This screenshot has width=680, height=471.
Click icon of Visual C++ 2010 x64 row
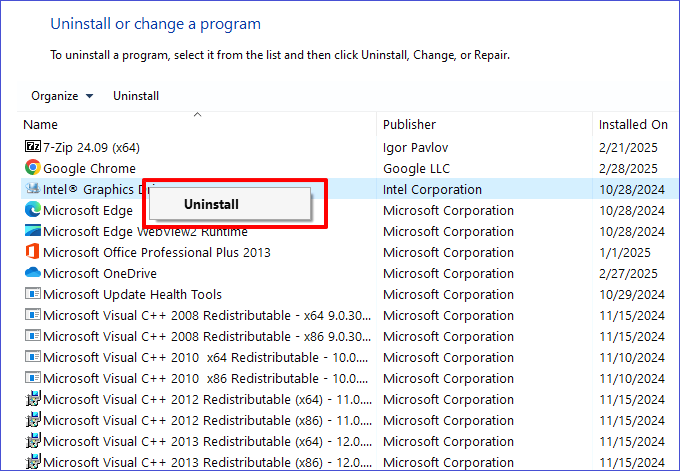[x=33, y=357]
